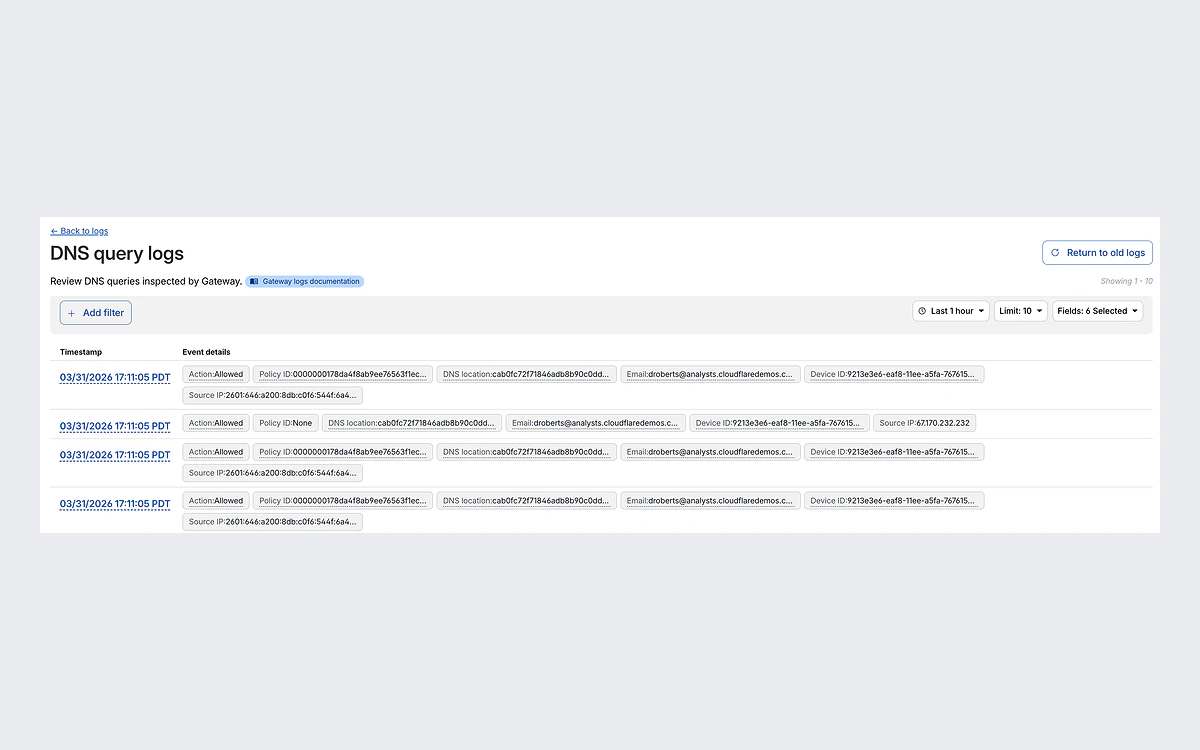Open the timestamp of the Policy ID:None row
Image resolution: width=1200 pixels, height=750 pixels.
point(115,426)
